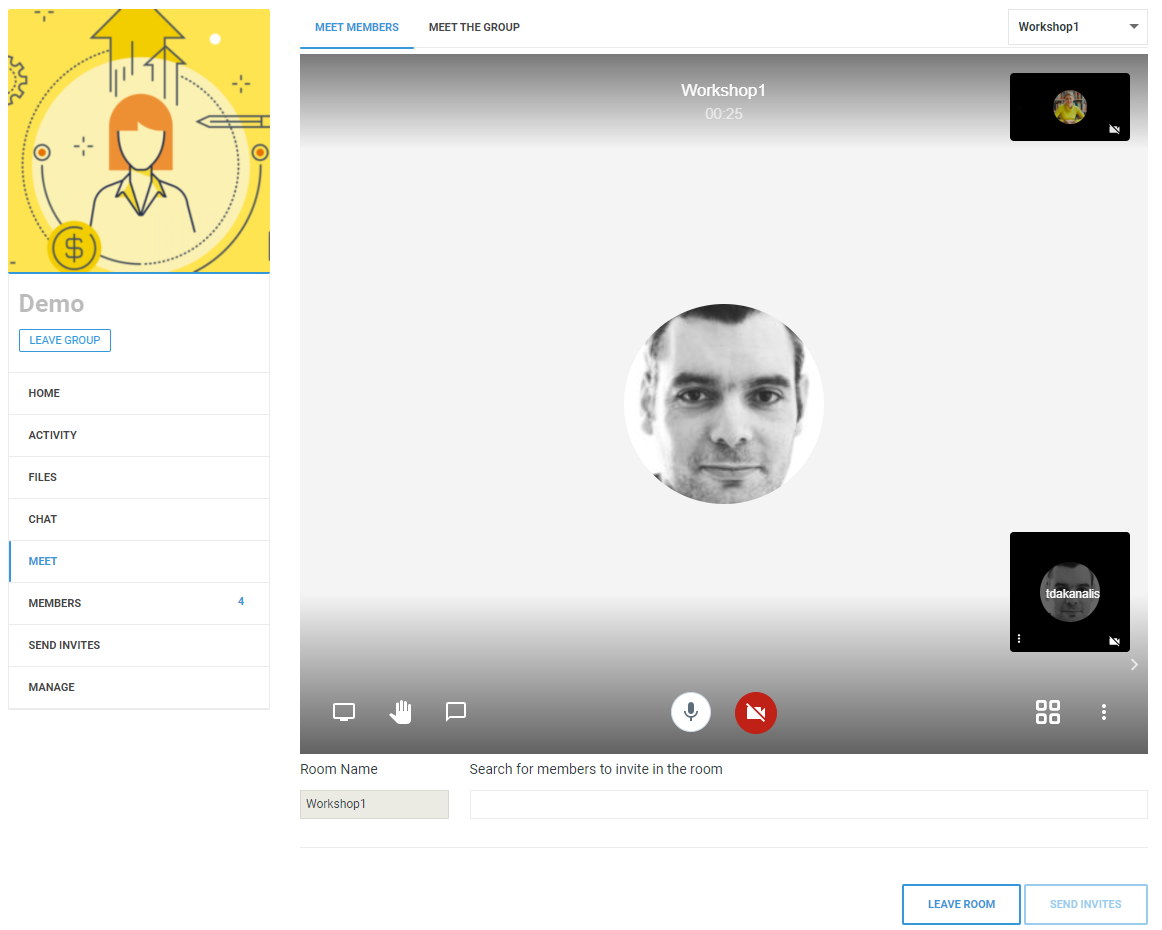Click the Send Invites button below meeting
The image size is (1162, 930).
1086,904
